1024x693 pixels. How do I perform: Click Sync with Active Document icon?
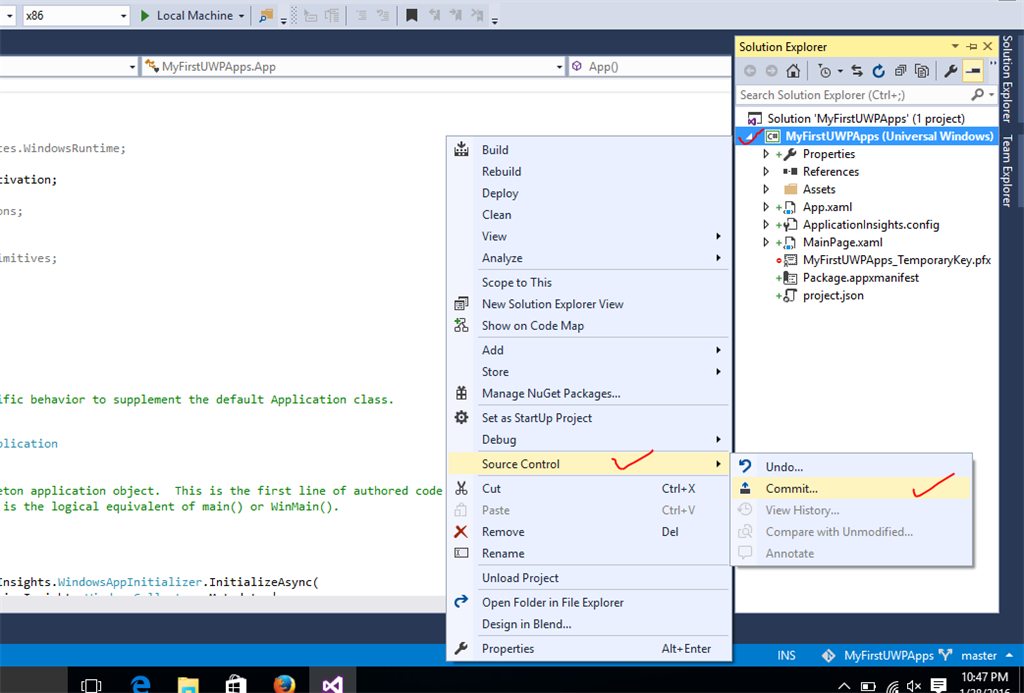(x=857, y=71)
